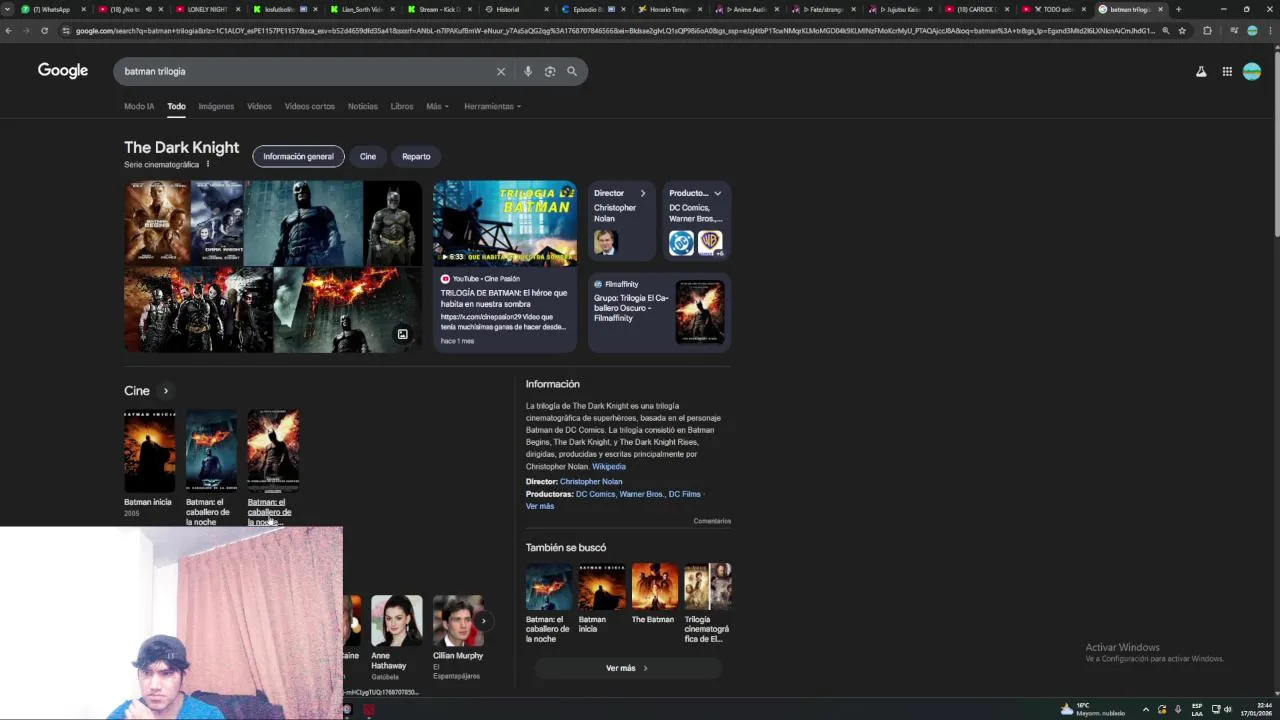Viewport: 1280px width, 720px height.
Task: Open more options next to Serie cinematográfica
Action: click(208, 164)
